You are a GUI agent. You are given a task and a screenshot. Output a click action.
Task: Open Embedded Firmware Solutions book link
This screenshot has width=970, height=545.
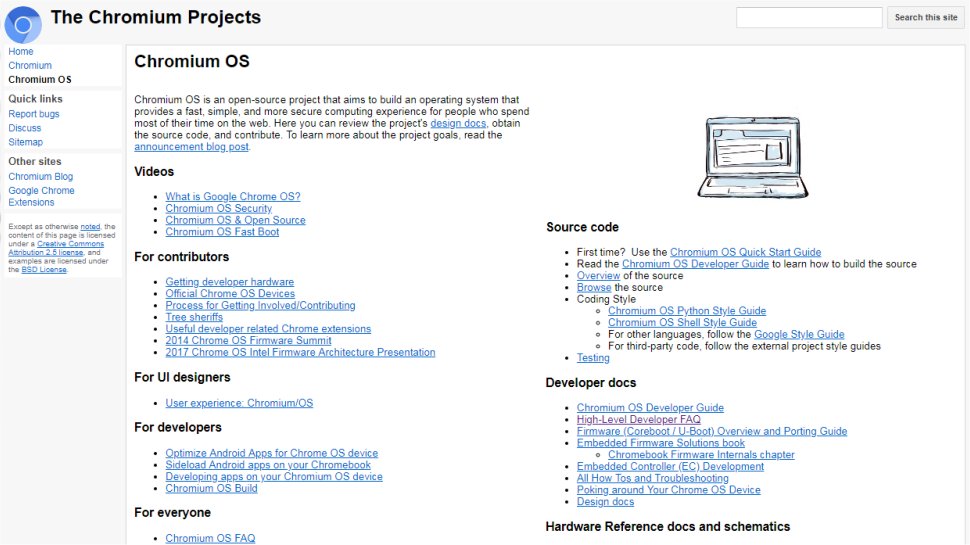661,443
